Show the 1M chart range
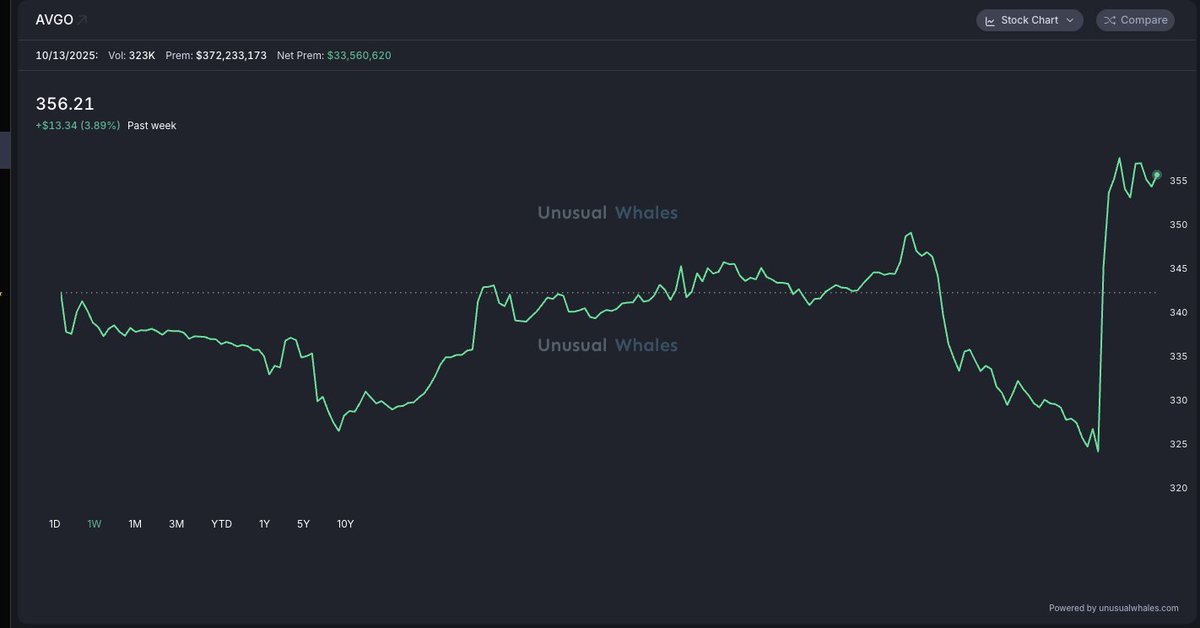This screenshot has width=1200, height=628. 135,524
